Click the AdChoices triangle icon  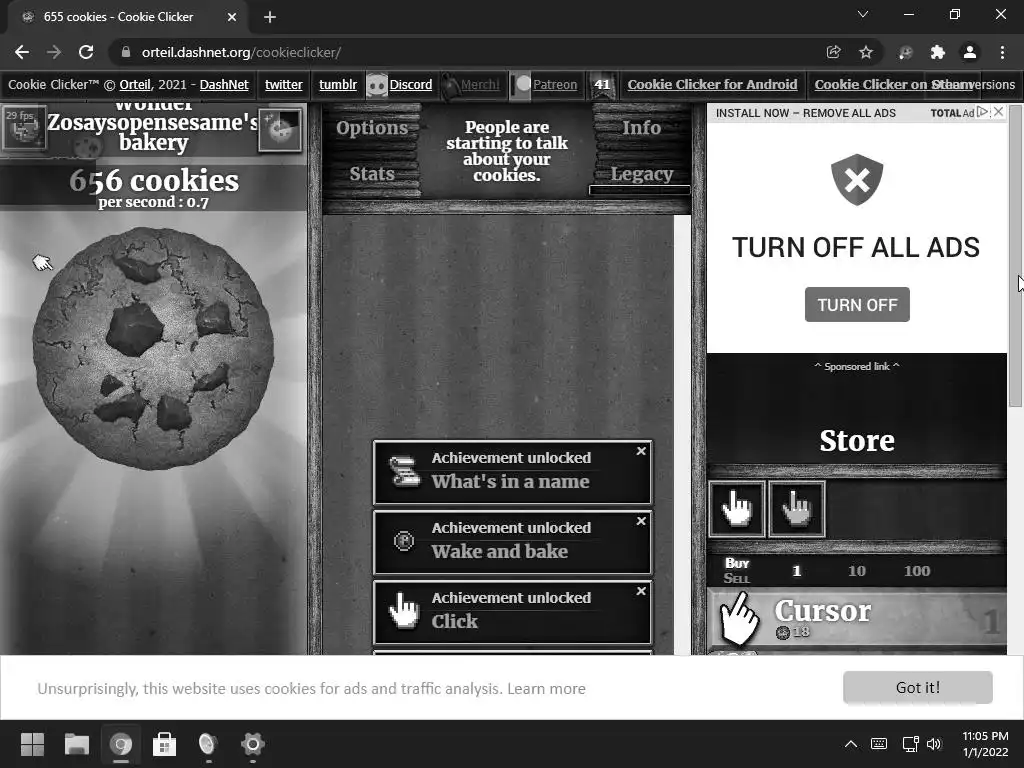(983, 112)
